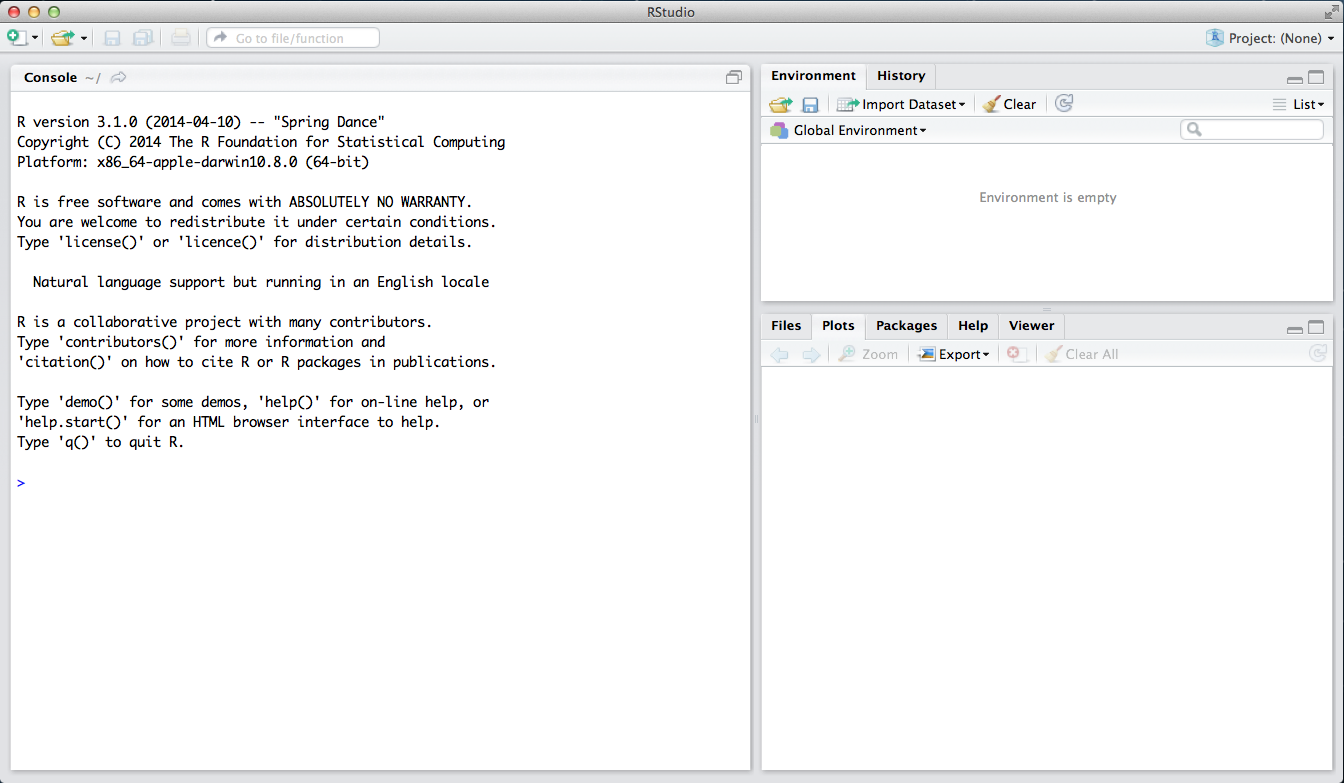Expand the recent files dropdown arrow

tap(84, 39)
